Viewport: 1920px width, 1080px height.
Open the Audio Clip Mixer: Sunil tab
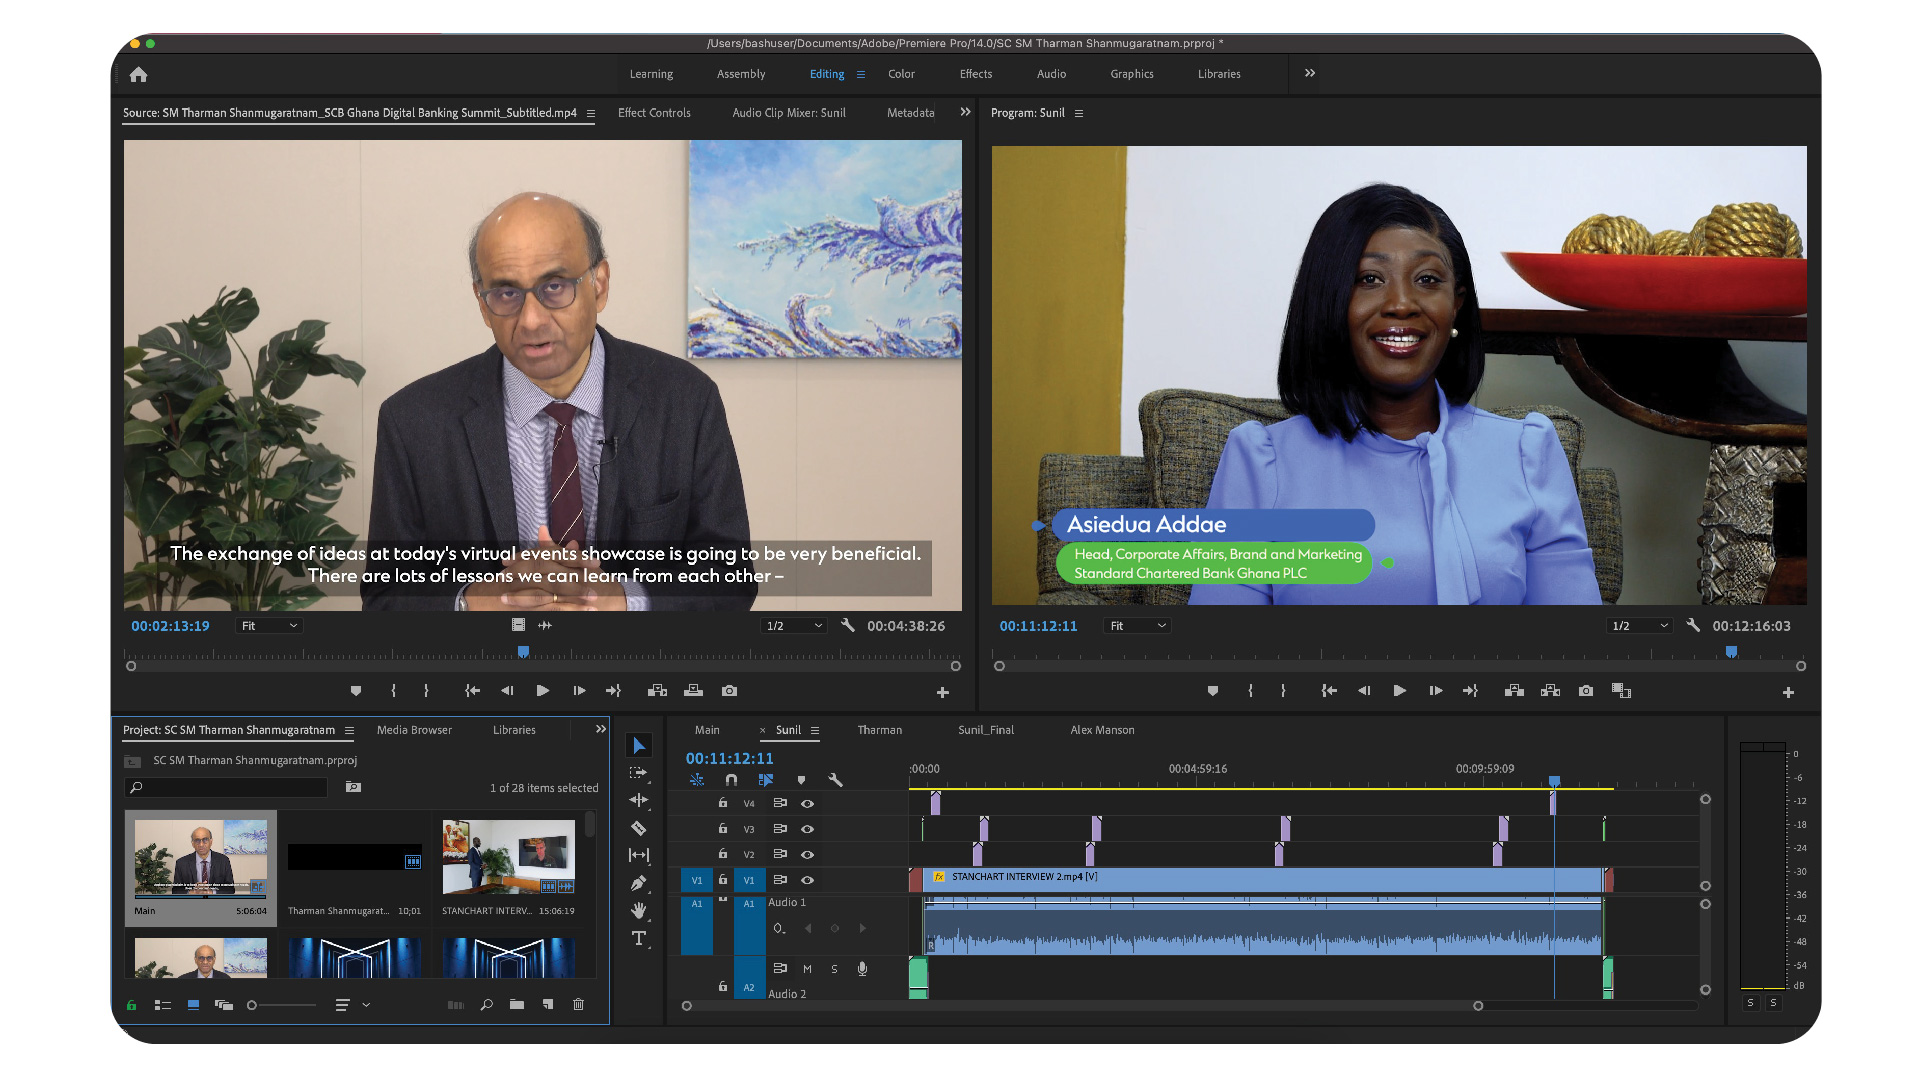(x=789, y=113)
